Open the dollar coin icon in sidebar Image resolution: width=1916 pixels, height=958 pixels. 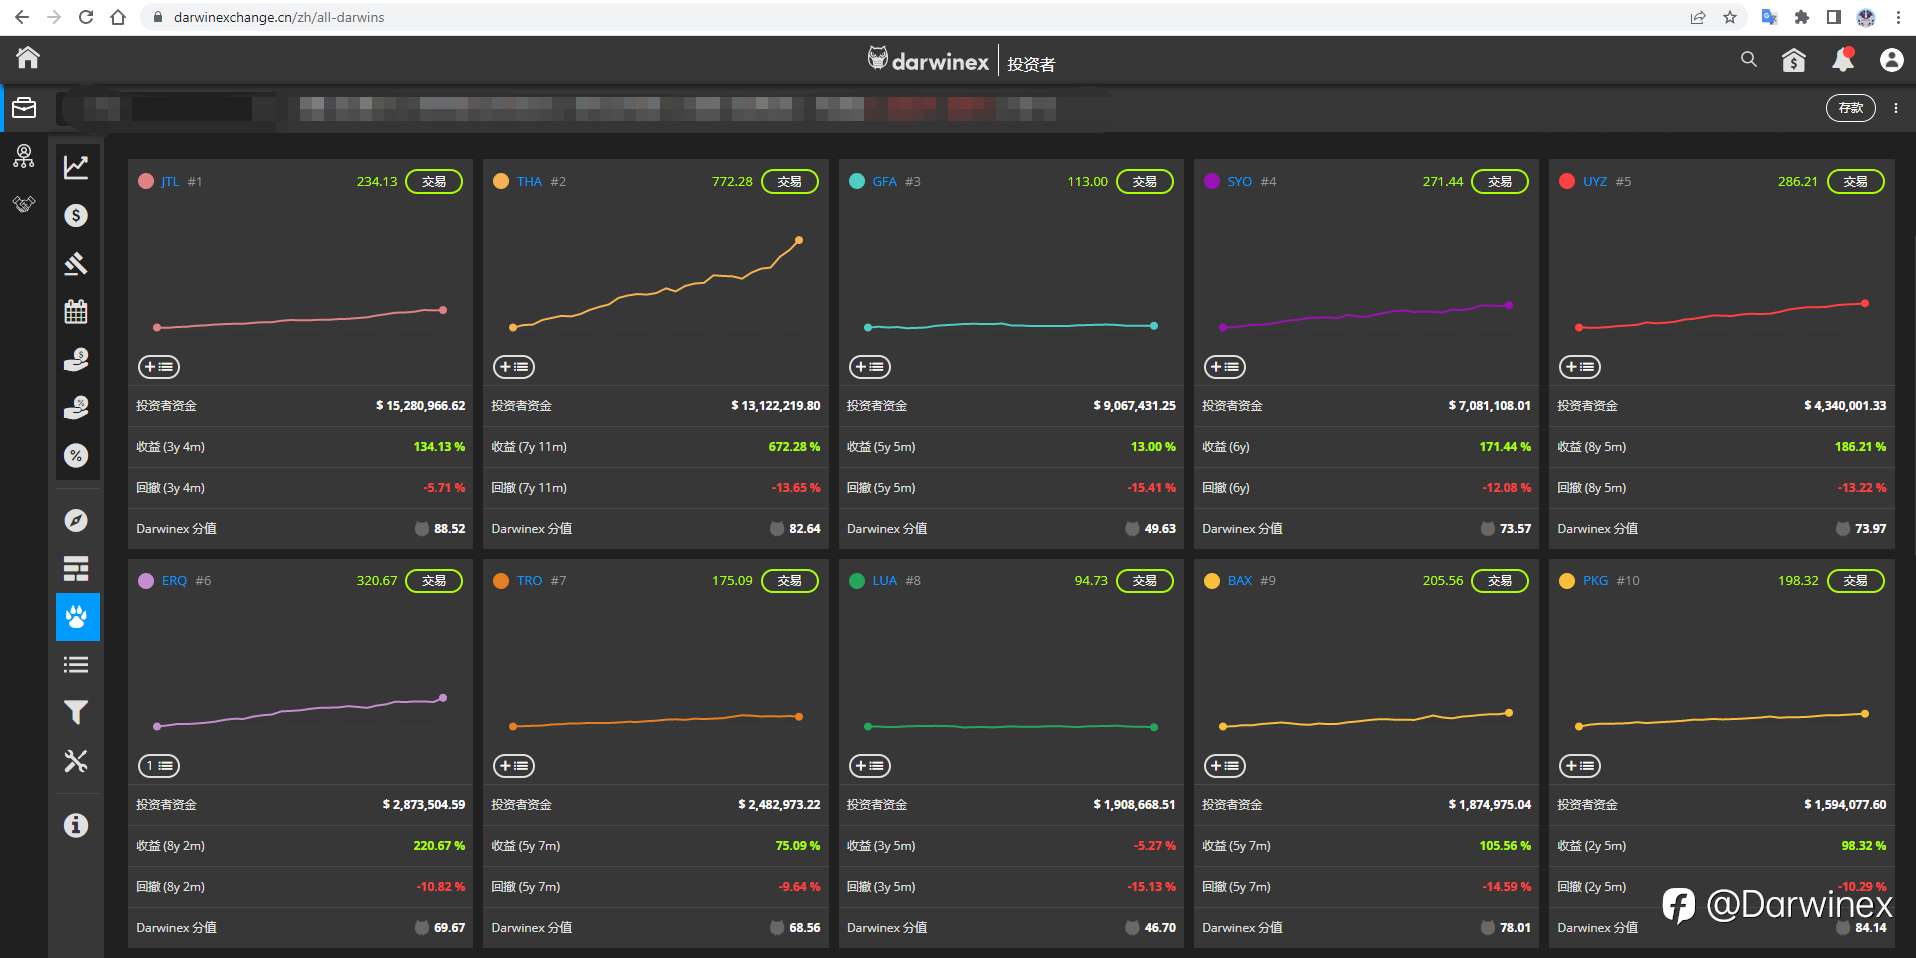76,215
